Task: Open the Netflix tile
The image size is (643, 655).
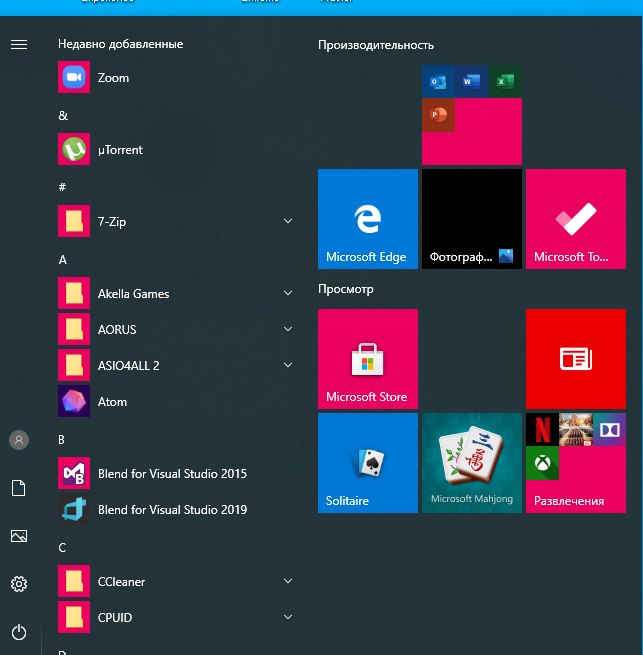Action: (x=542, y=429)
